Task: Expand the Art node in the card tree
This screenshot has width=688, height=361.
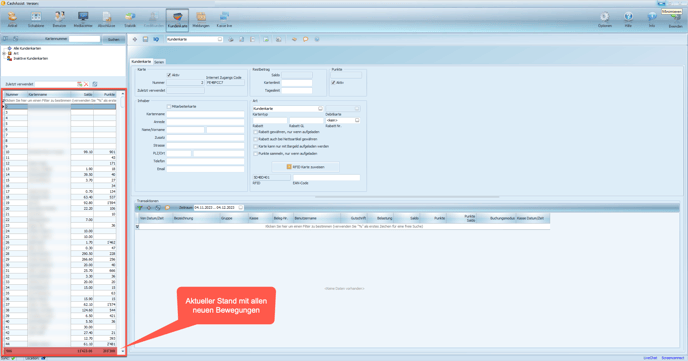Action: [4, 54]
